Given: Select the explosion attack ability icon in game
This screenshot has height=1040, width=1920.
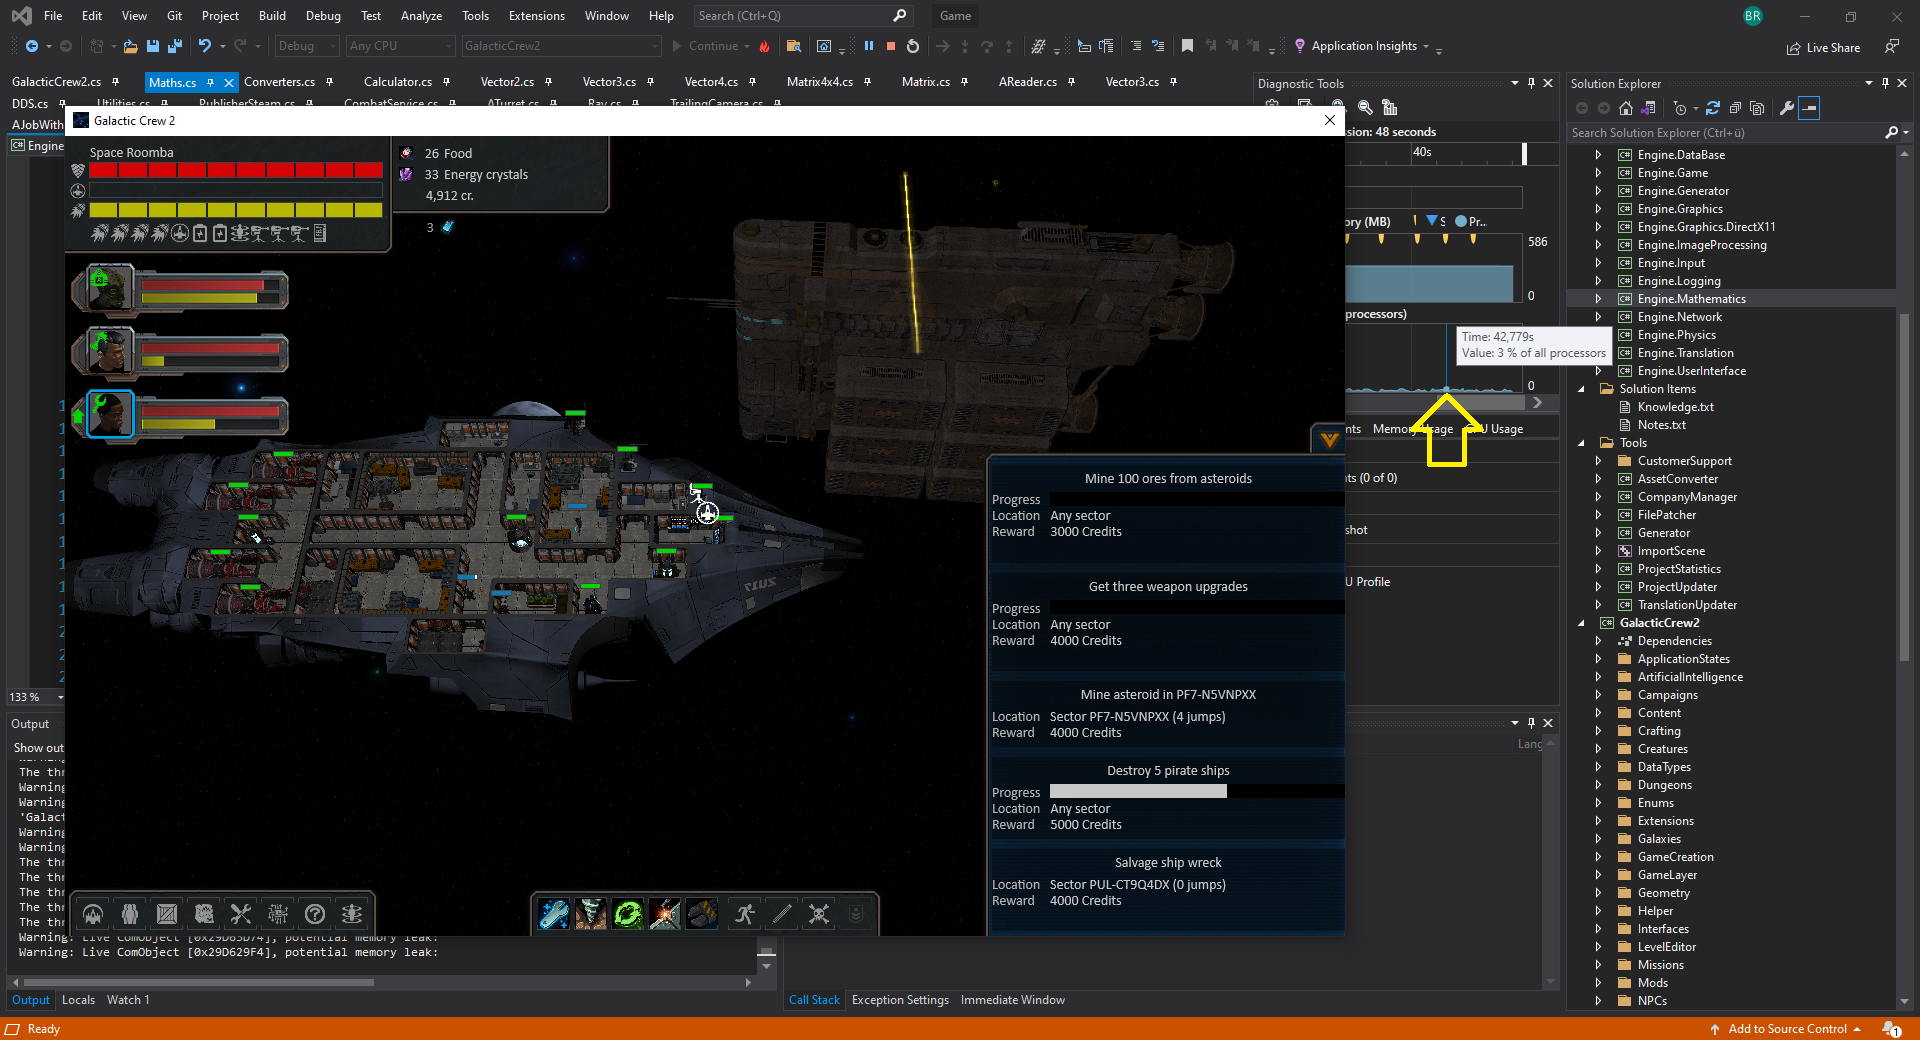Looking at the screenshot, I should point(665,914).
